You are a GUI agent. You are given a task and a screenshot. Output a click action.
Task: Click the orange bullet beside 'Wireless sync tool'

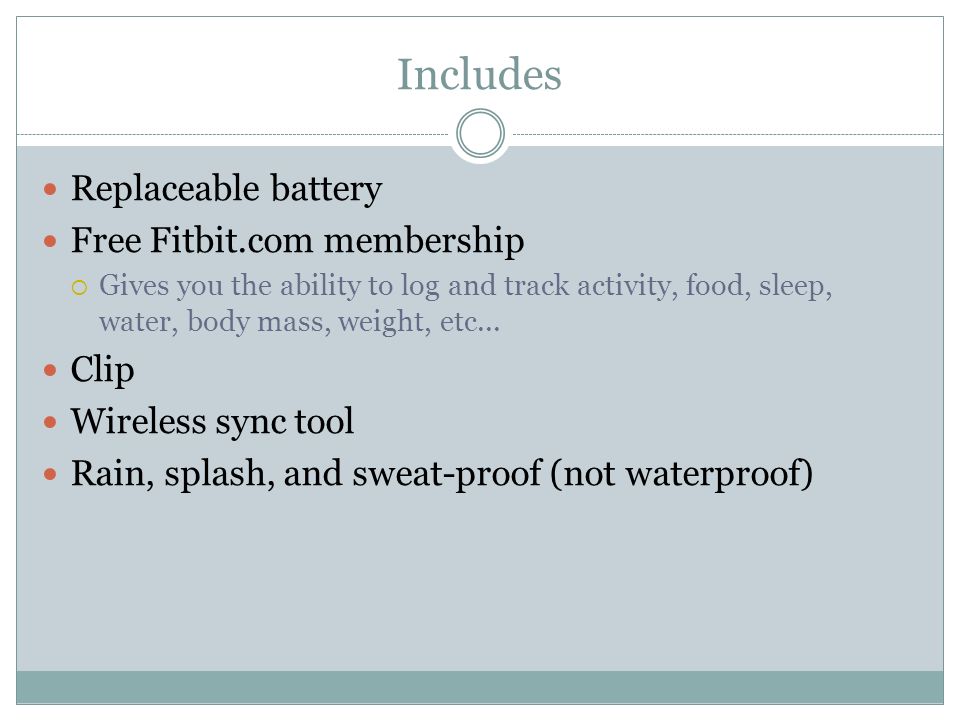[50, 422]
